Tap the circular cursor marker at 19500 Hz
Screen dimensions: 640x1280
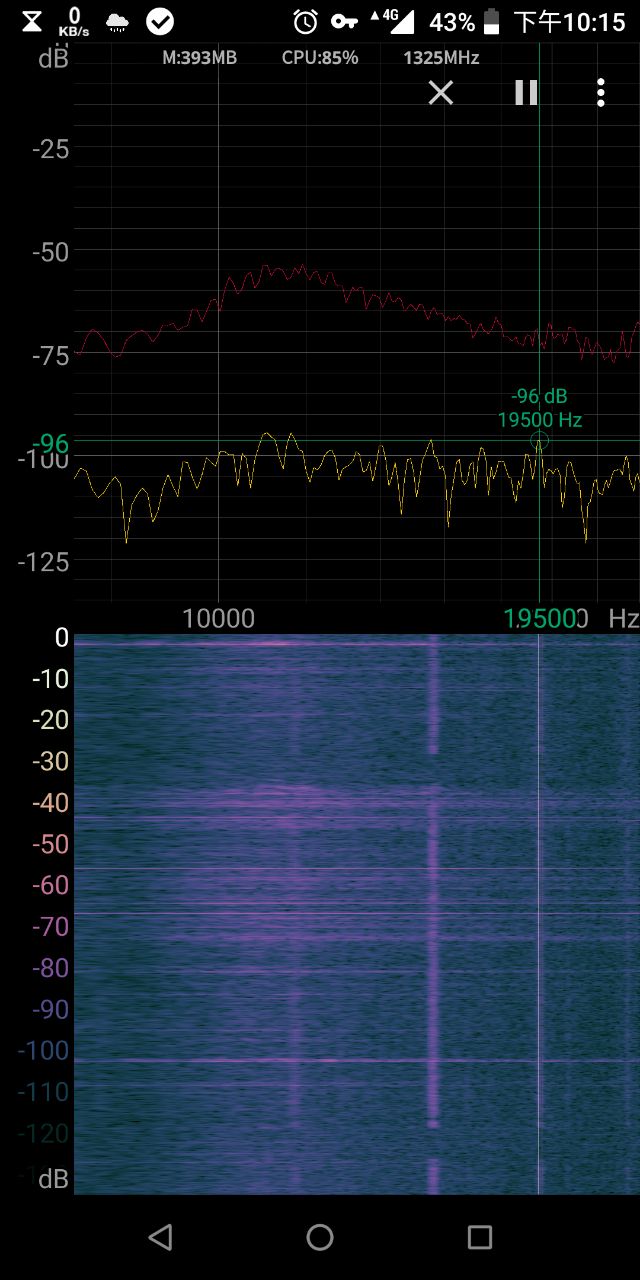539,440
